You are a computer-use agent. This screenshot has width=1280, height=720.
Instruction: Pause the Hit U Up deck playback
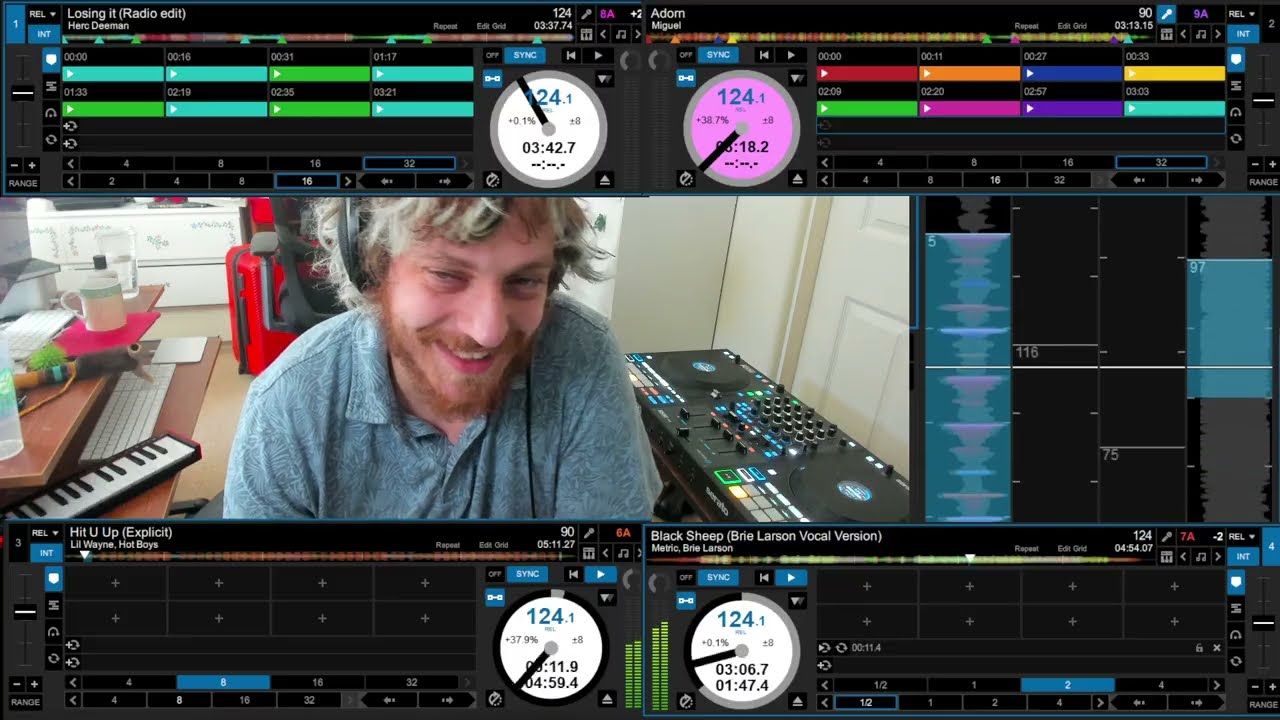[x=601, y=574]
